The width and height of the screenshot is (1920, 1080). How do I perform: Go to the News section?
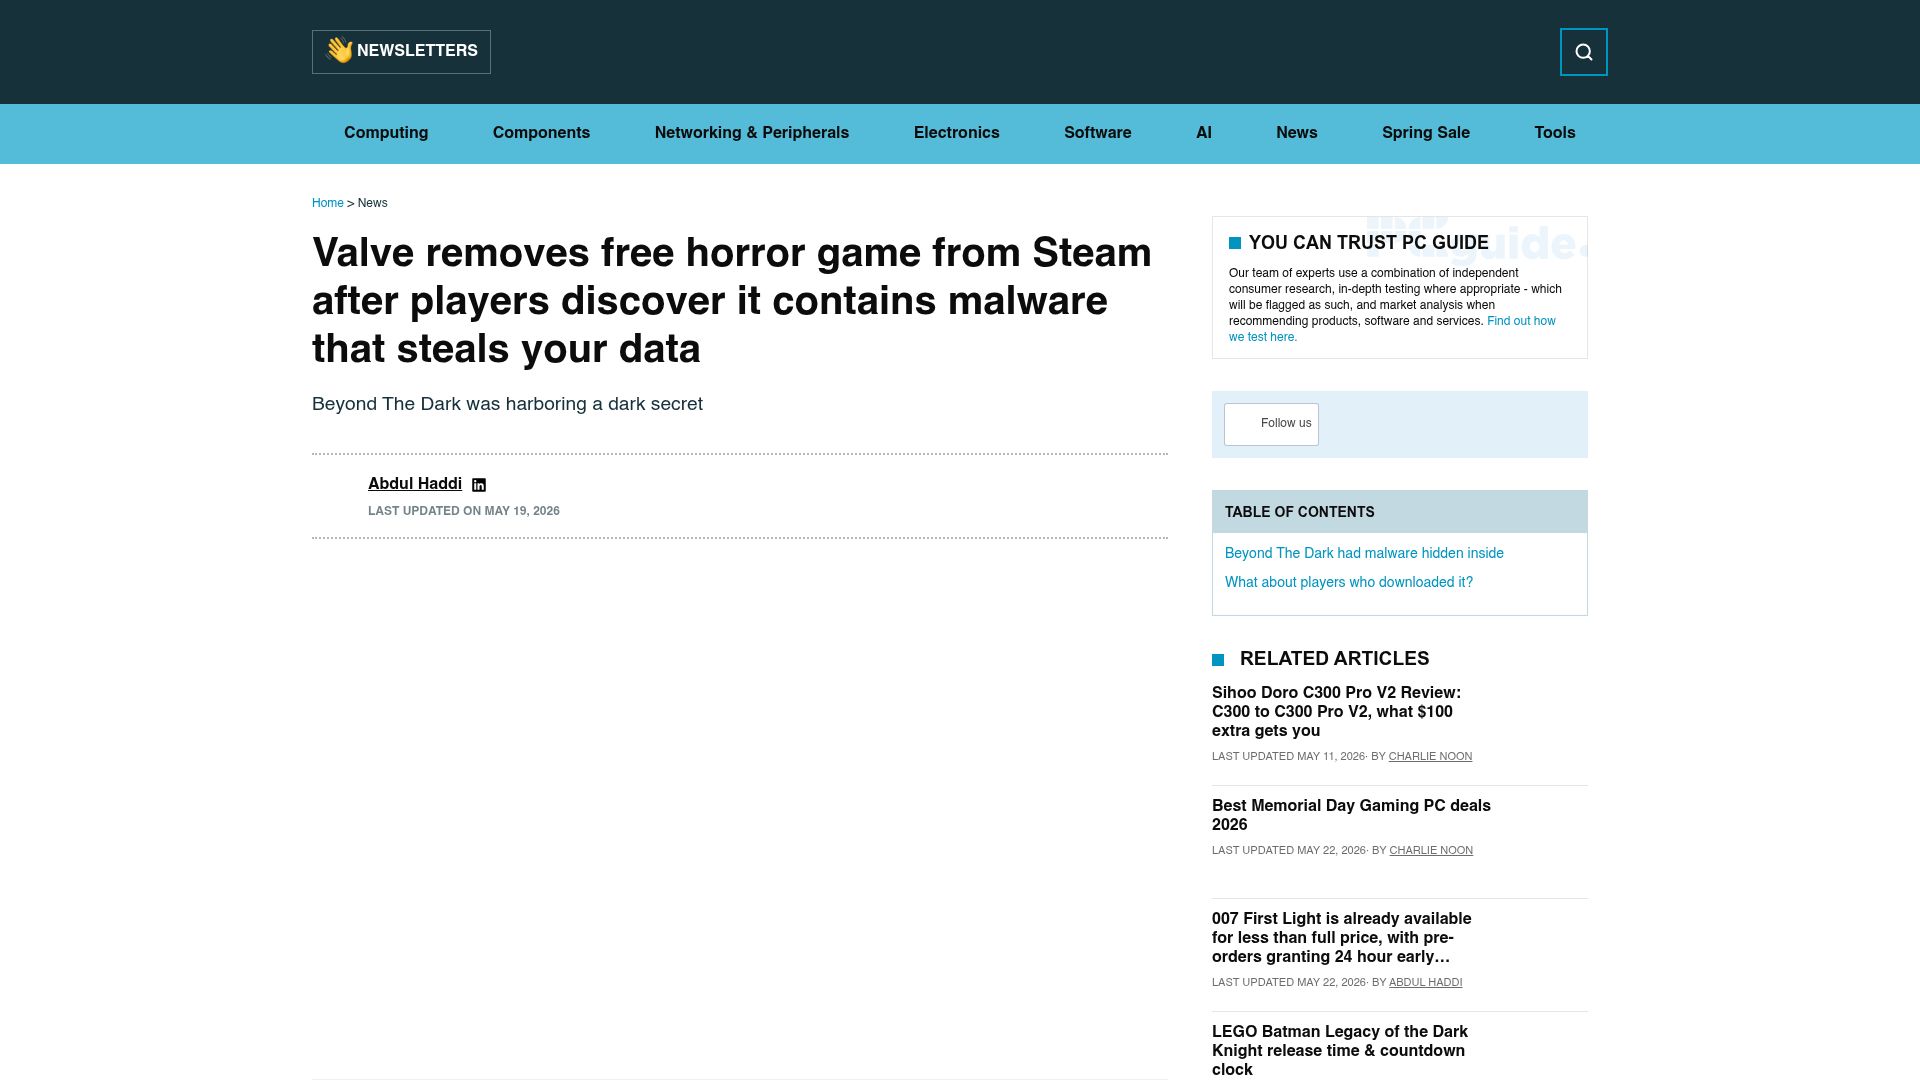point(1297,133)
